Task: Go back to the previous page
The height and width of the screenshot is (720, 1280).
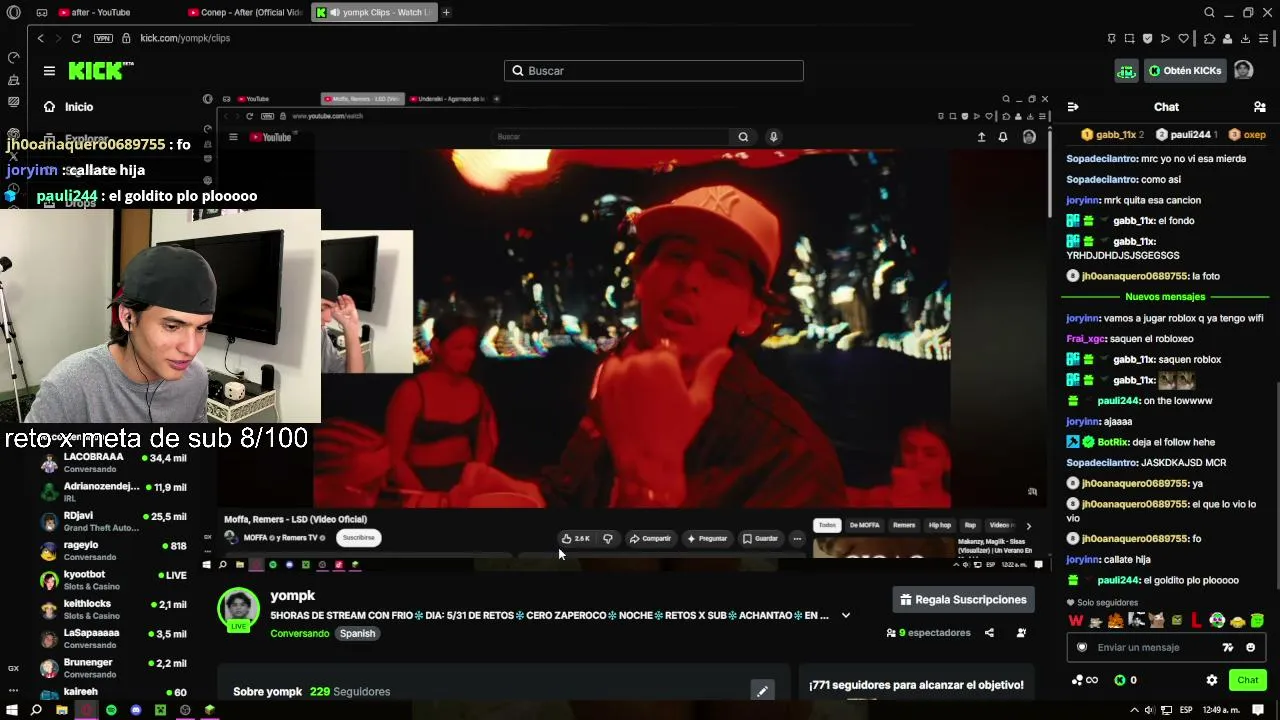Action: (x=41, y=38)
